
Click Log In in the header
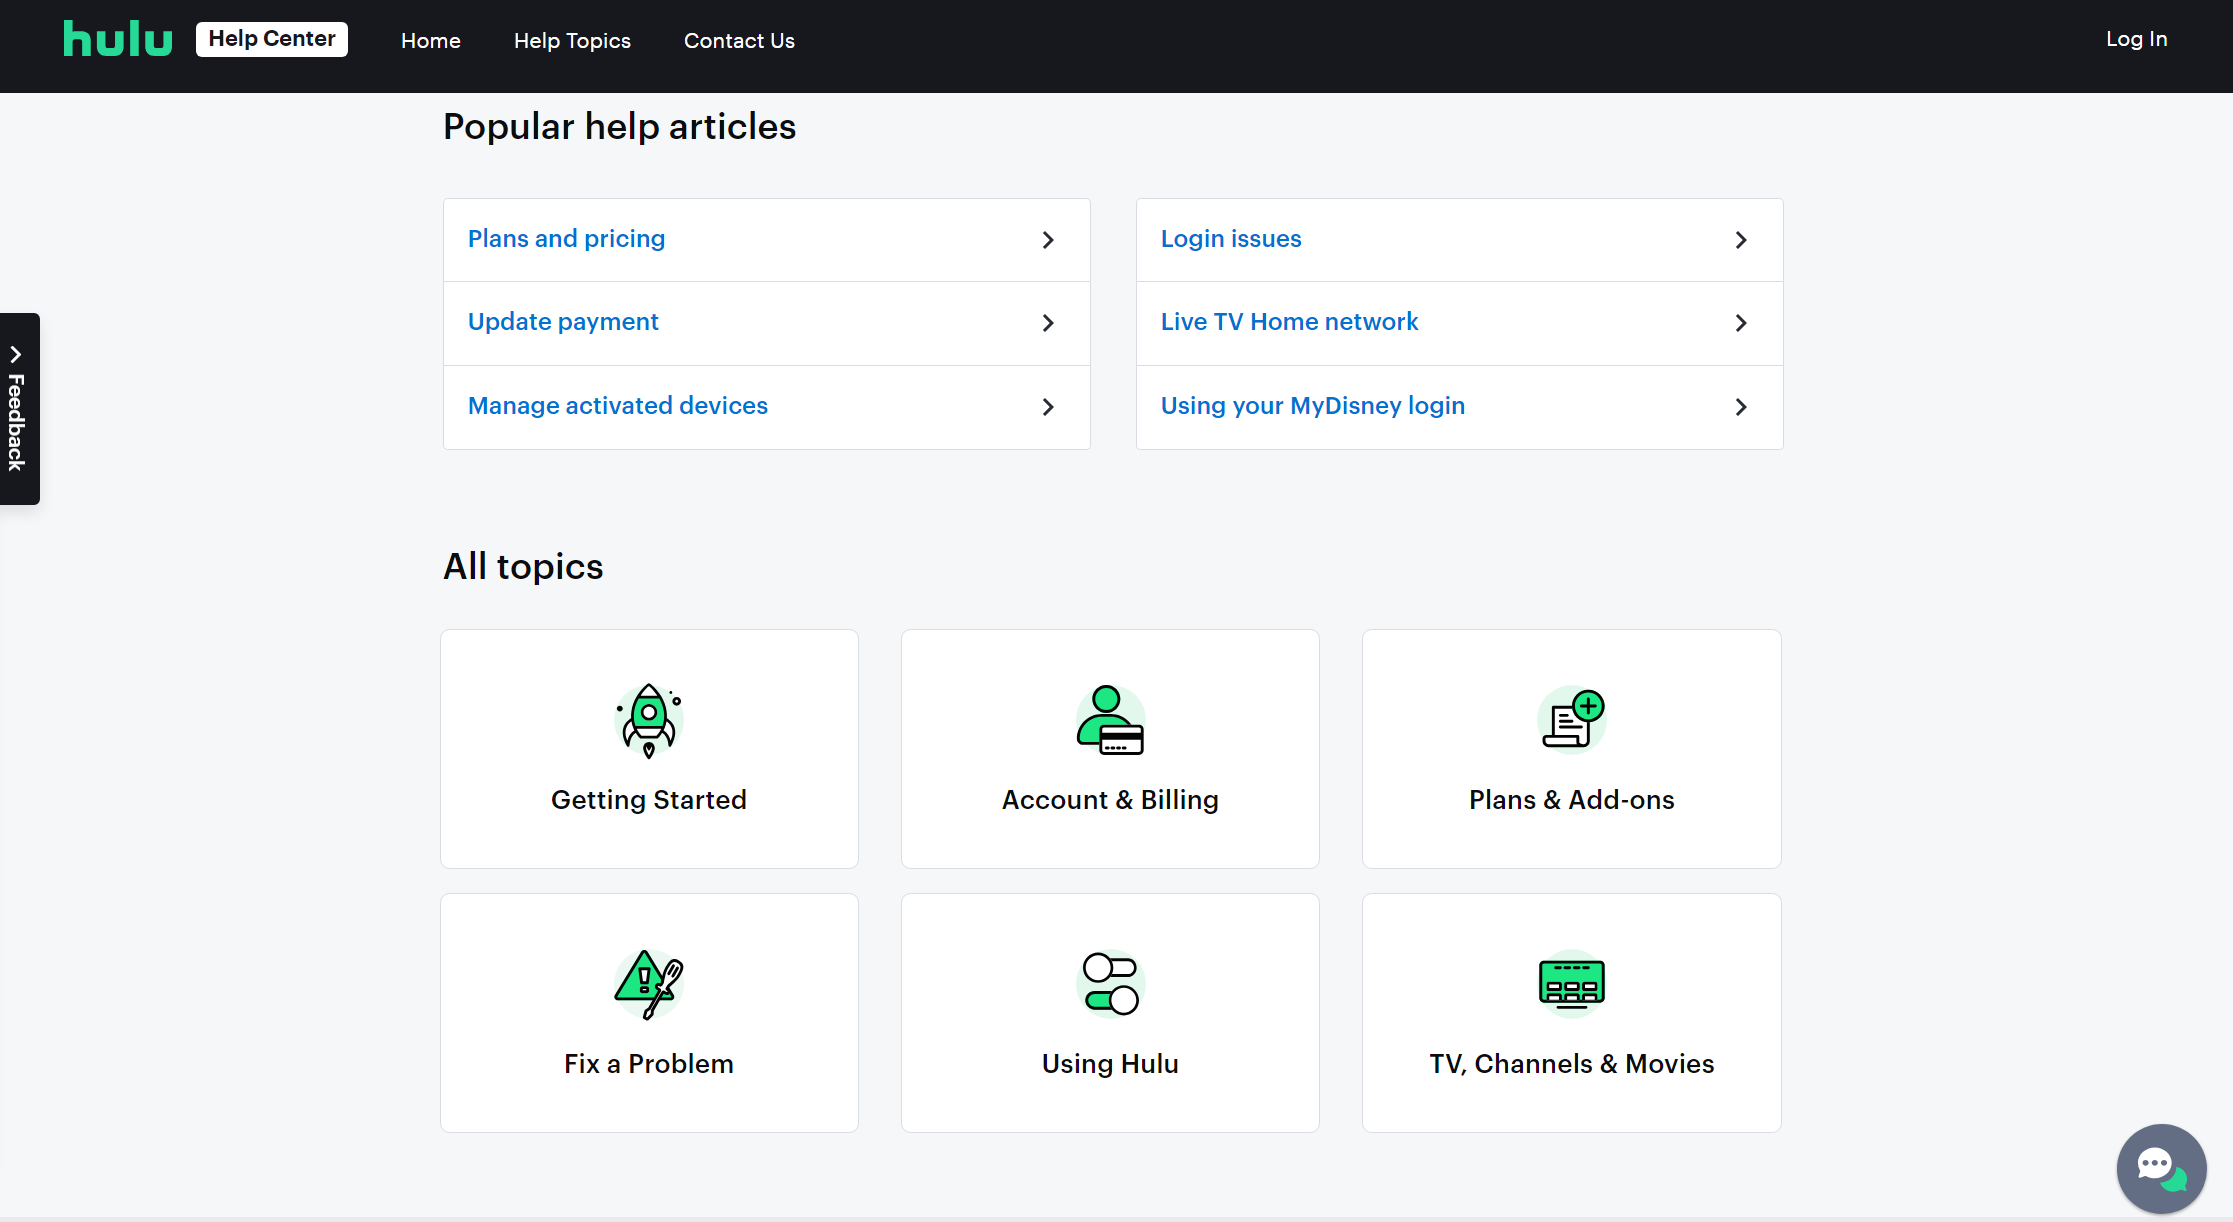[2136, 39]
